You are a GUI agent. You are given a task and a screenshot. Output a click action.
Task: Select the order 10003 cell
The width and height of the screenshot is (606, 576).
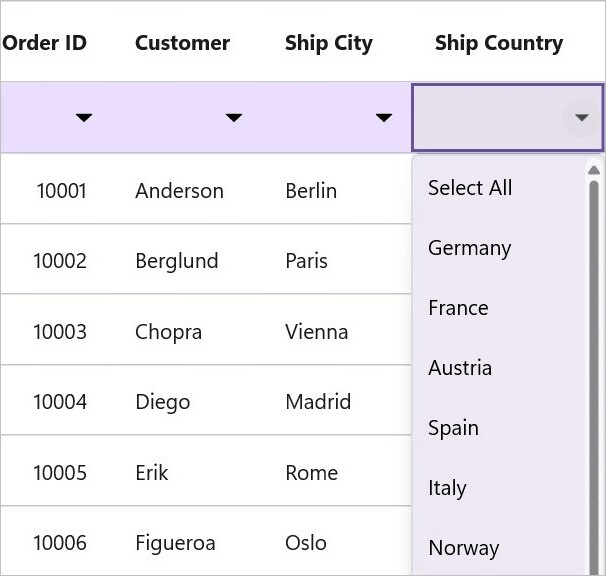60,332
